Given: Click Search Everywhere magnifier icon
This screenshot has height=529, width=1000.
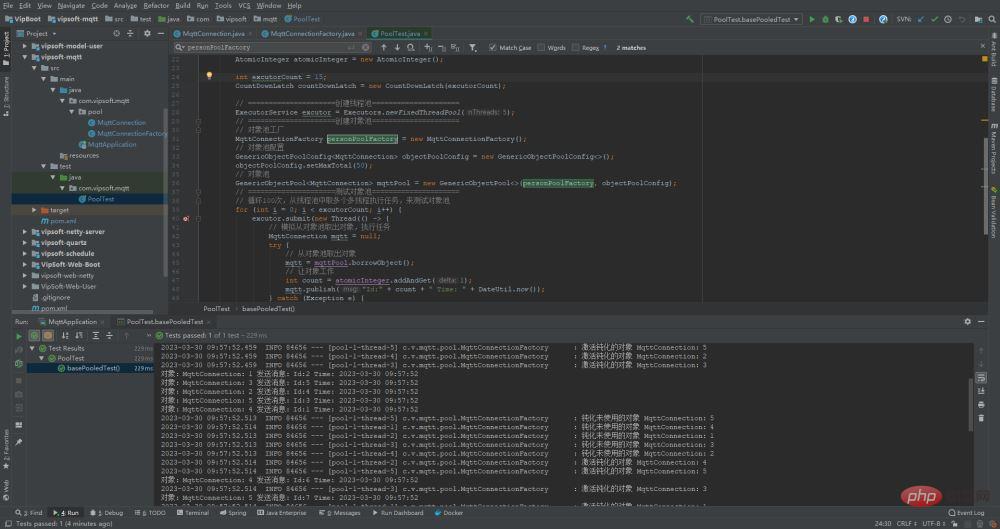Looking at the screenshot, I should [992, 19].
